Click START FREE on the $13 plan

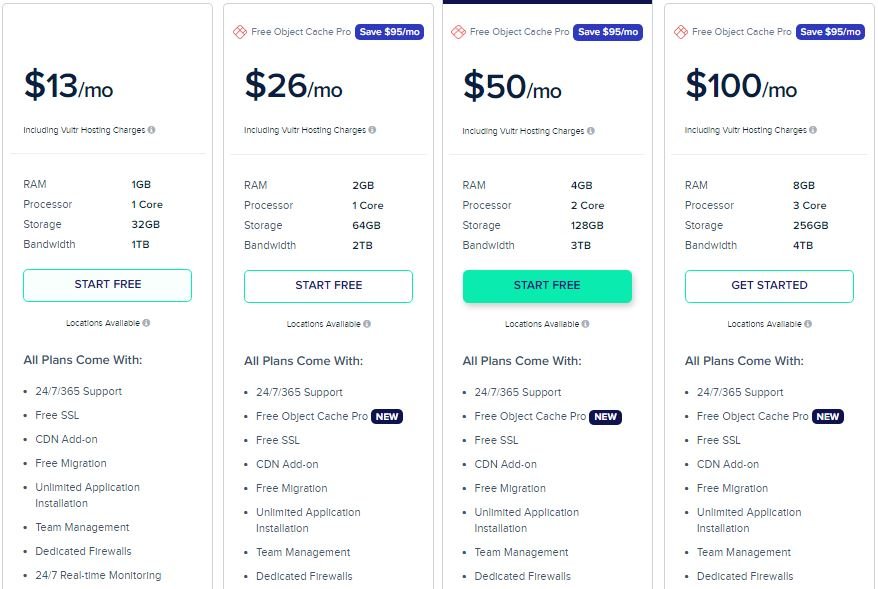click(x=108, y=285)
